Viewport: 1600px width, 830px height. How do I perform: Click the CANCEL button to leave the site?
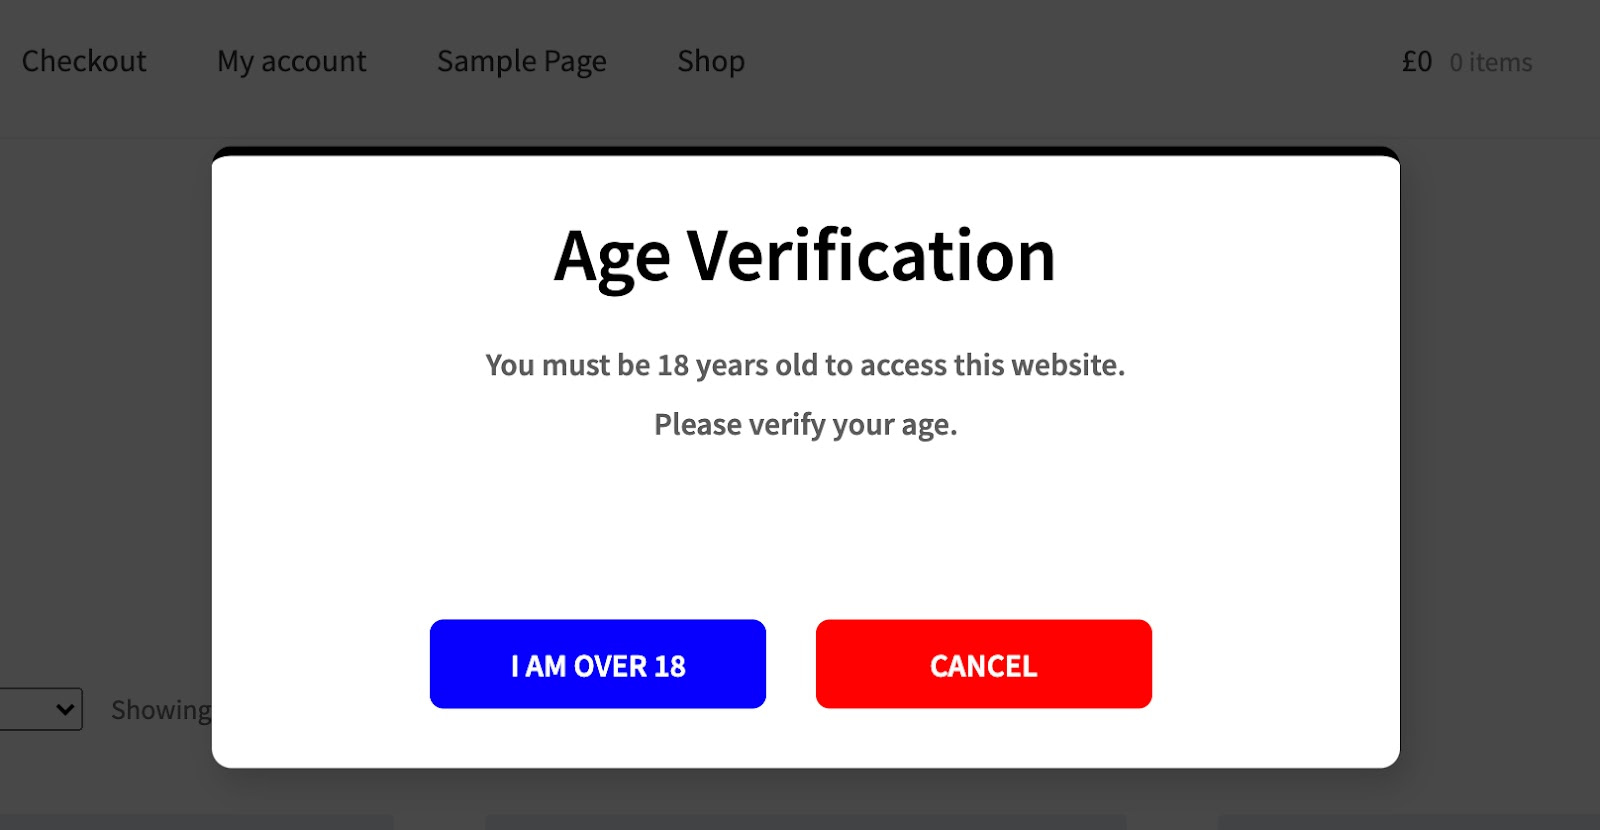983,664
